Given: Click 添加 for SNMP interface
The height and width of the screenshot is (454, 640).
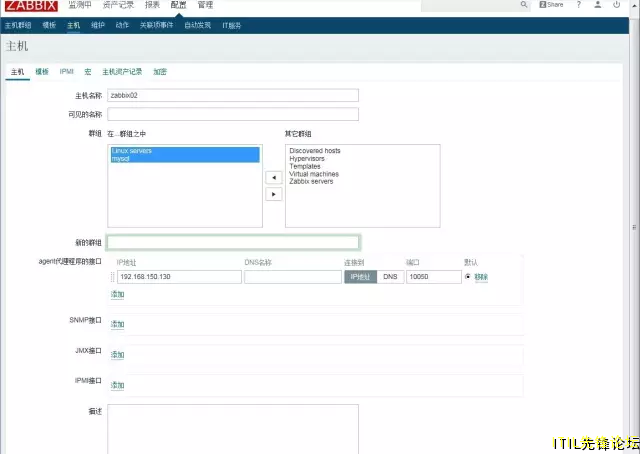Looking at the screenshot, I should (x=117, y=324).
